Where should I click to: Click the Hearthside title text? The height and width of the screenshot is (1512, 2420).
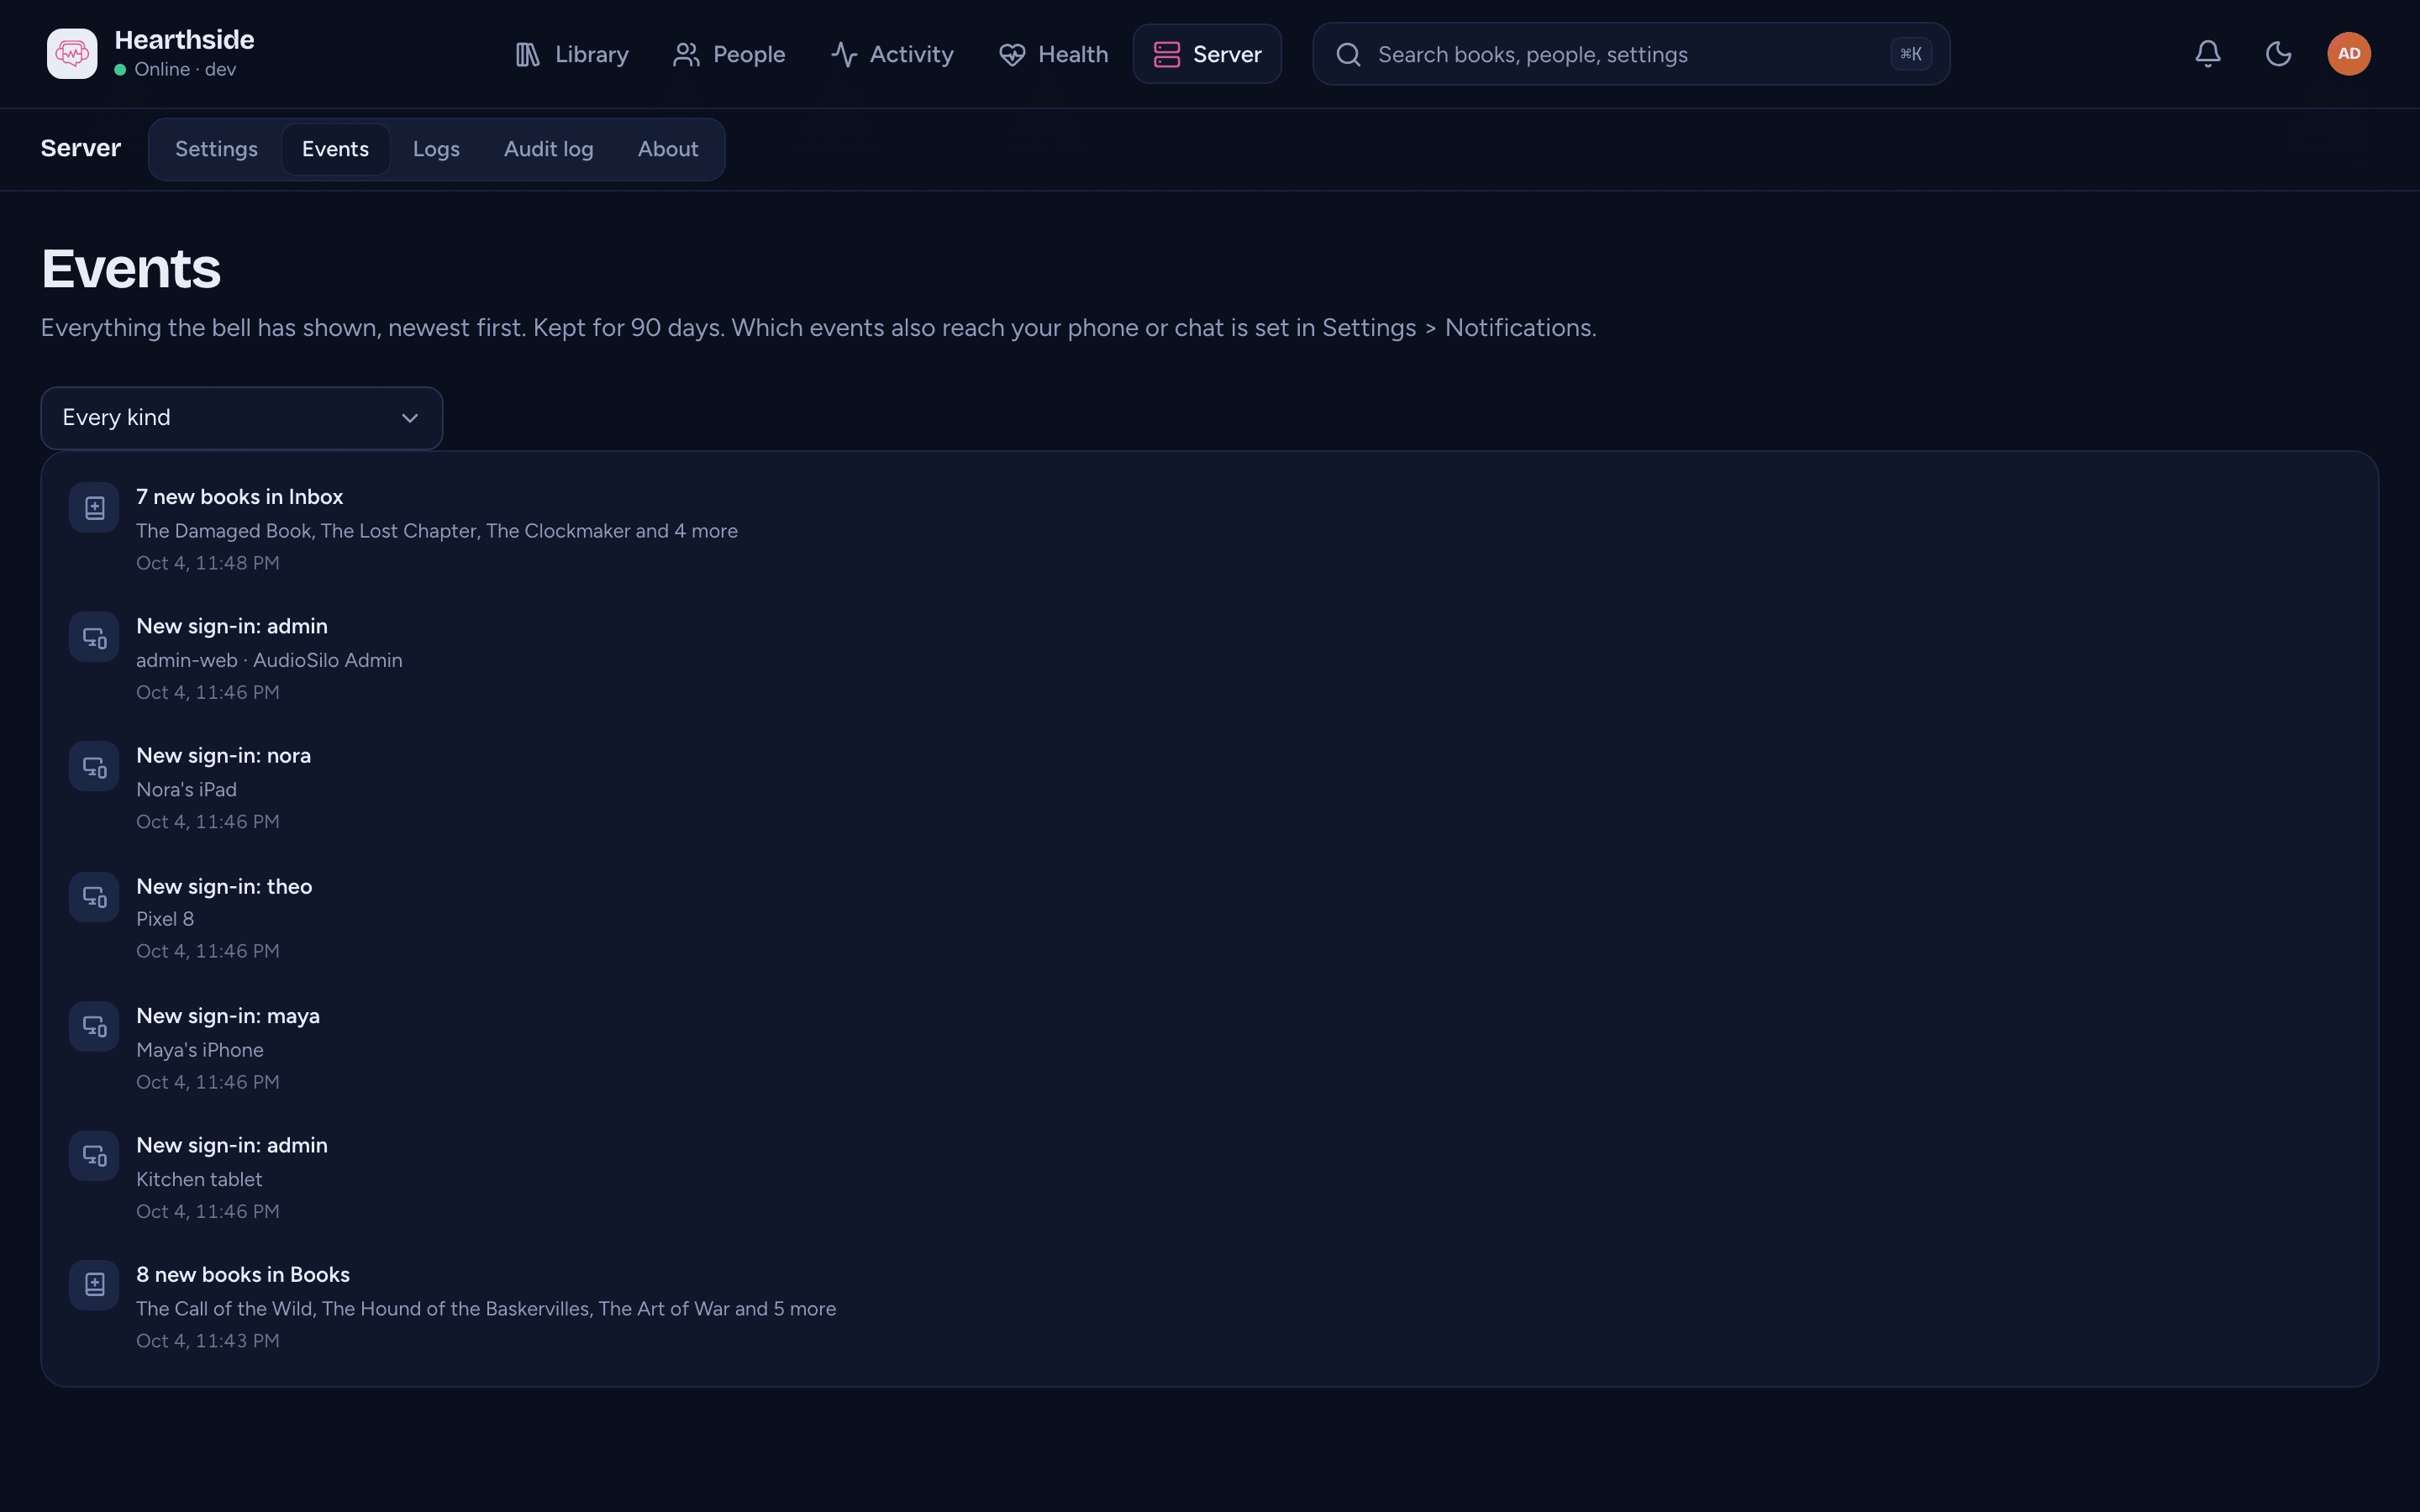[184, 40]
